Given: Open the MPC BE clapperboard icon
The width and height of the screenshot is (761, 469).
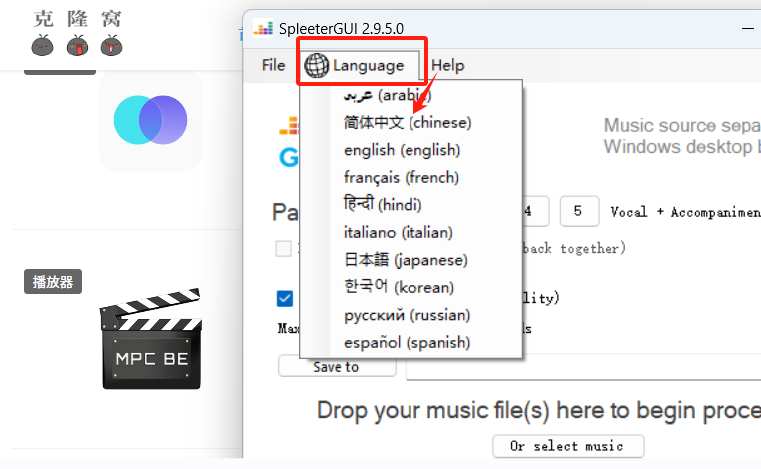Looking at the screenshot, I should [151, 339].
